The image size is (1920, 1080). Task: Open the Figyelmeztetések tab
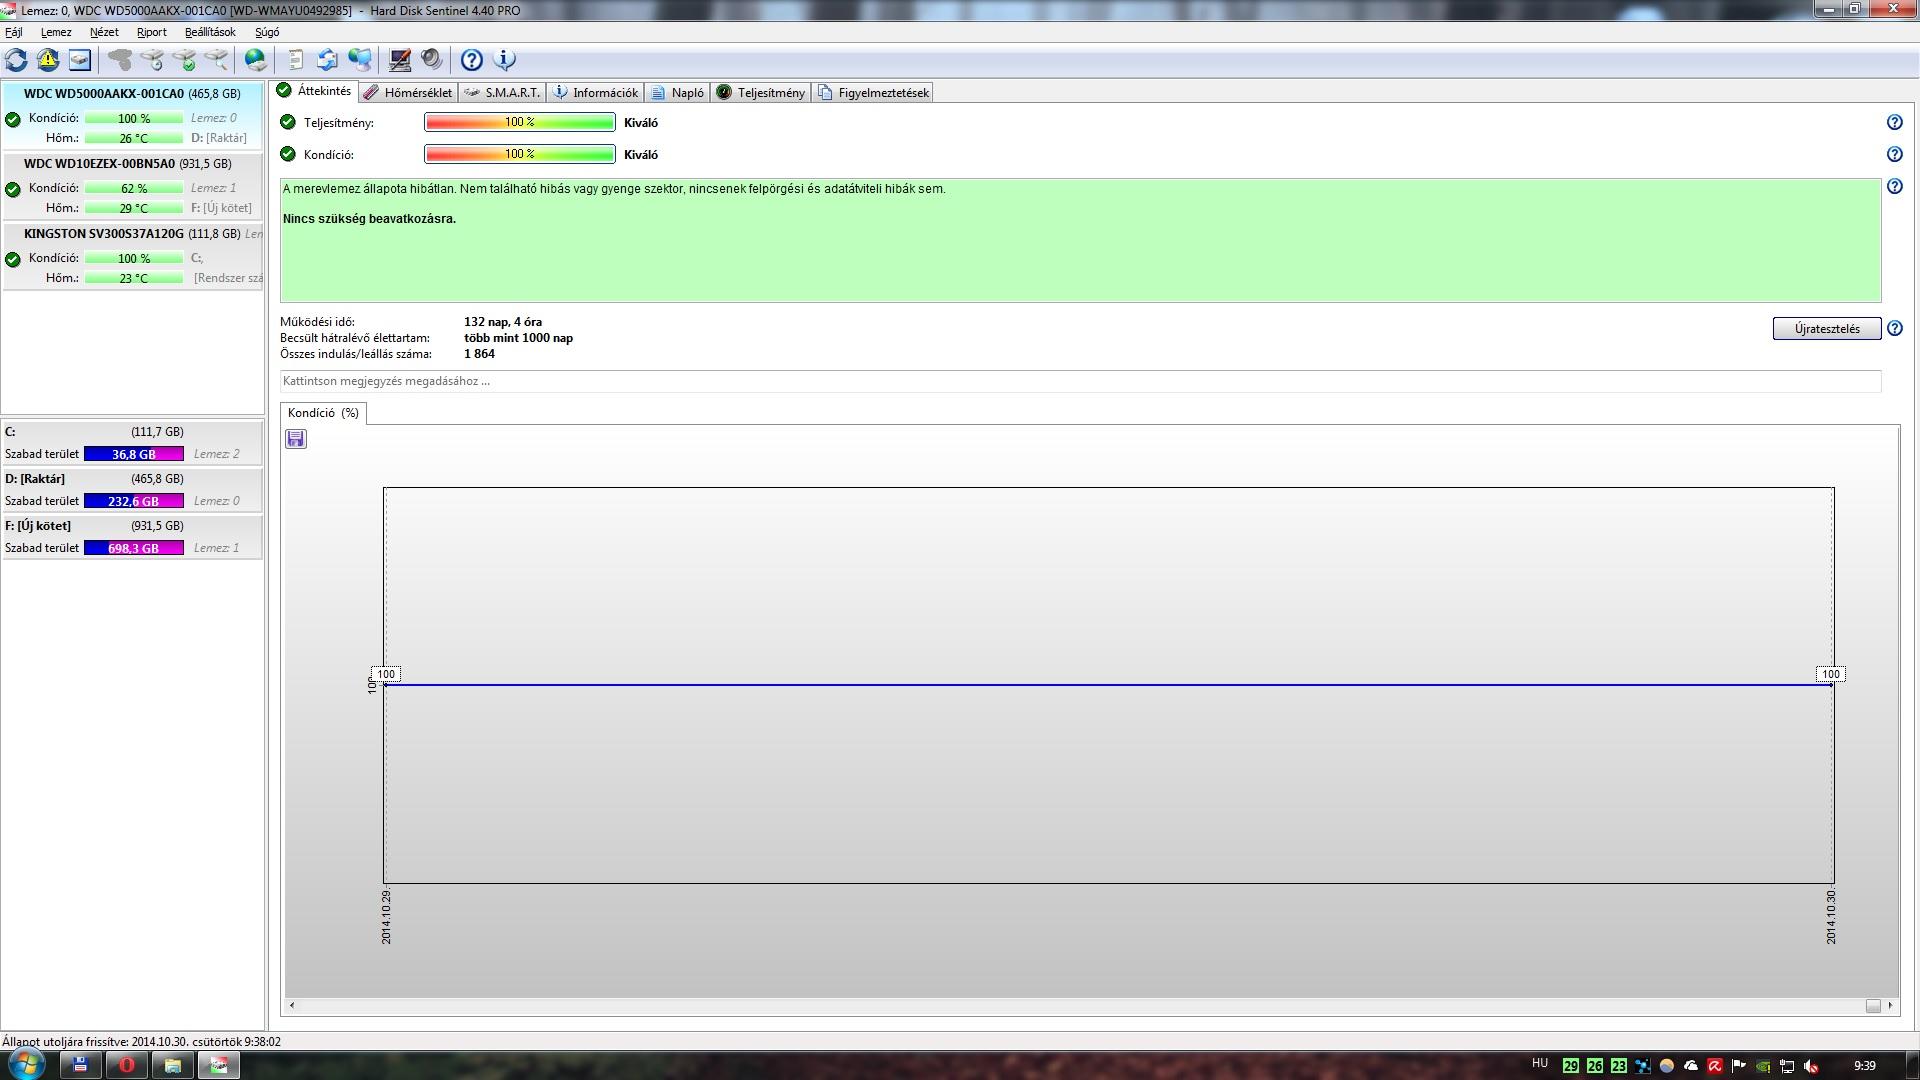pyautogui.click(x=873, y=92)
